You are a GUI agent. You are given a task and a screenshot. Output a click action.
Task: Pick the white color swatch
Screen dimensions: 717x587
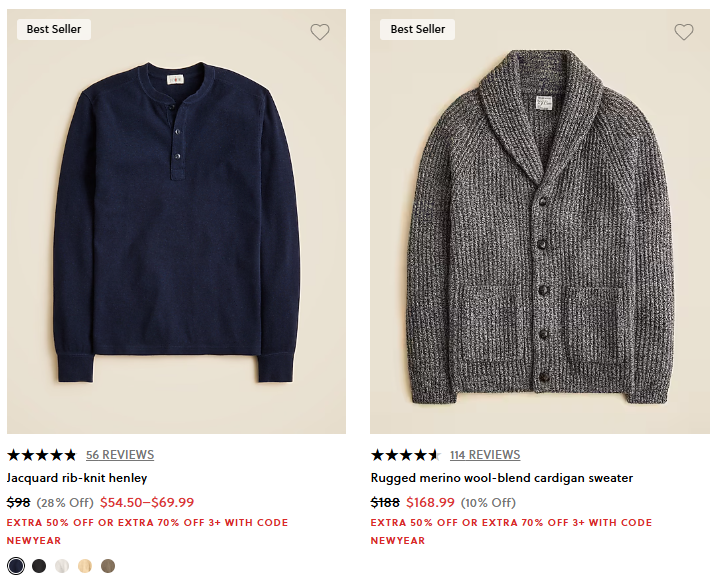[x=62, y=566]
